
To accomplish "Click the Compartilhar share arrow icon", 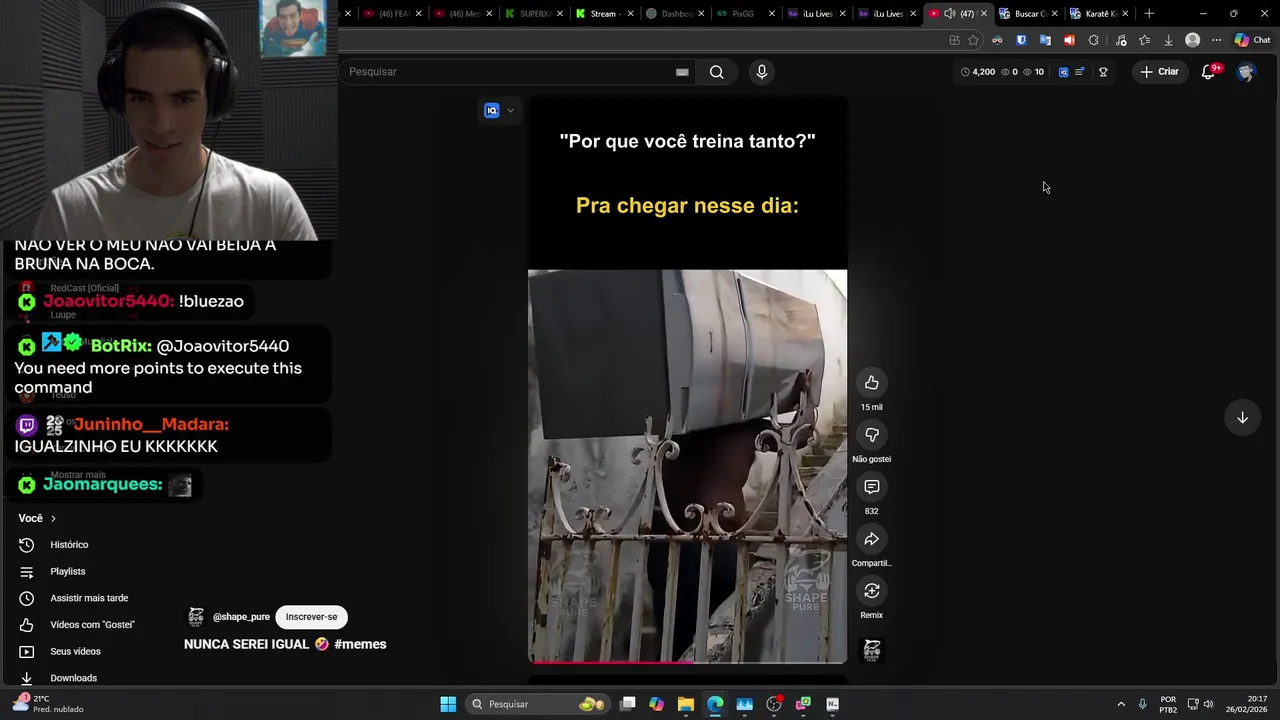I will pyautogui.click(x=872, y=539).
